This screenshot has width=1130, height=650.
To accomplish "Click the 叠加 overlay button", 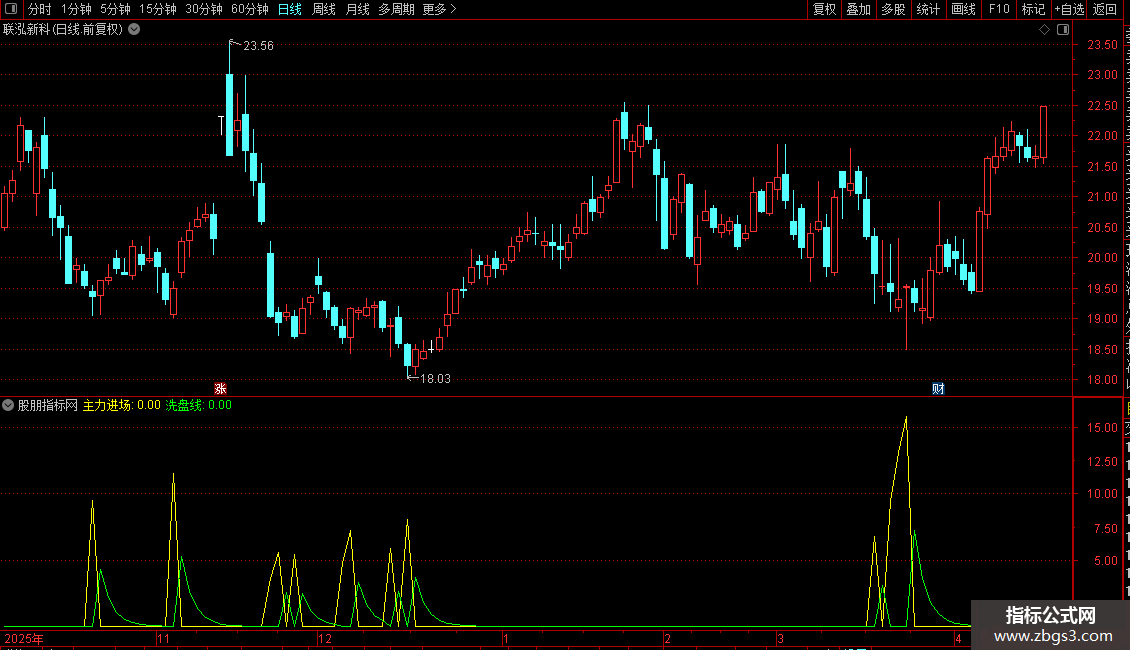I will [859, 9].
